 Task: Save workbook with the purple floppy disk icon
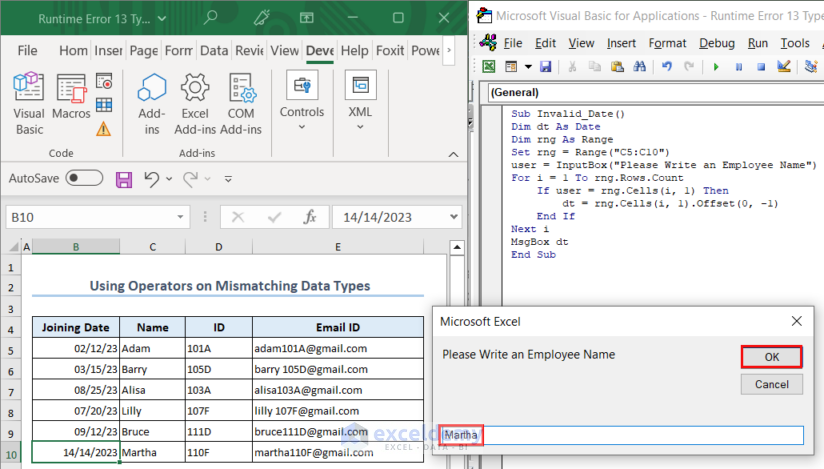(x=124, y=179)
